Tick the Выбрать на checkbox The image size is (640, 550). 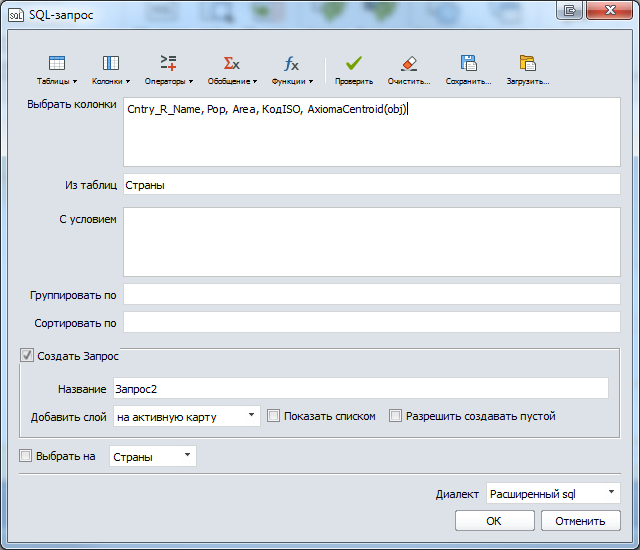pos(27,456)
